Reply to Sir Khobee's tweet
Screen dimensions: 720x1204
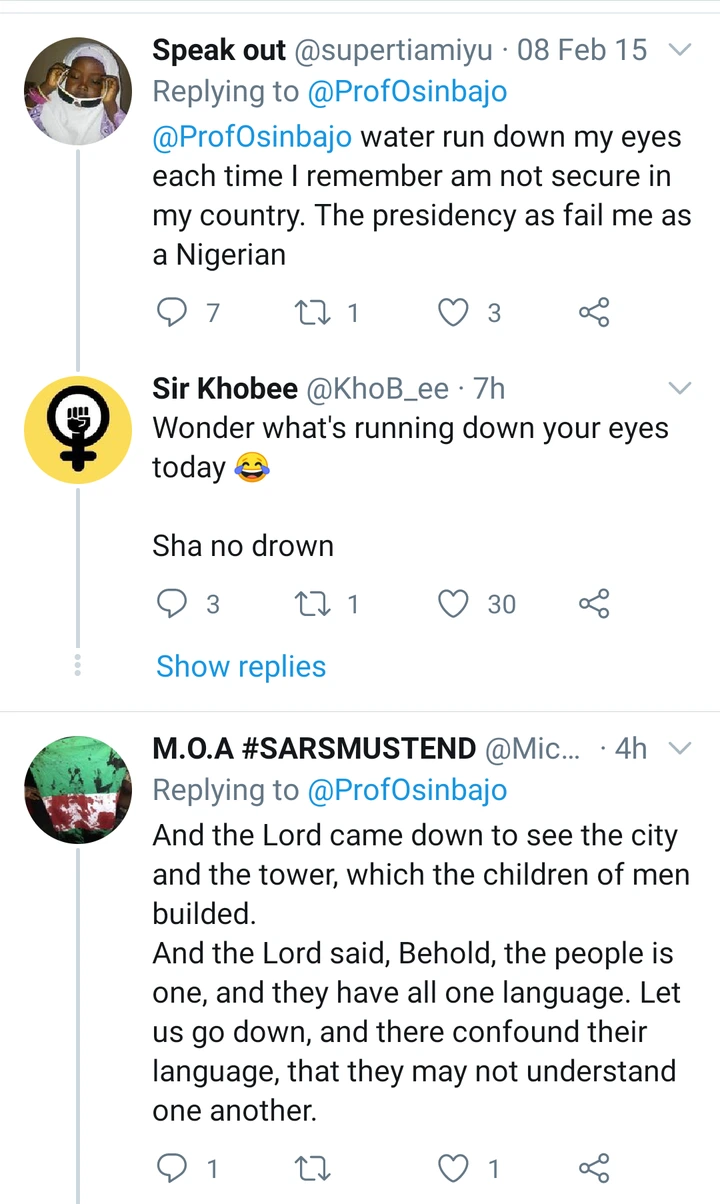click(x=174, y=604)
